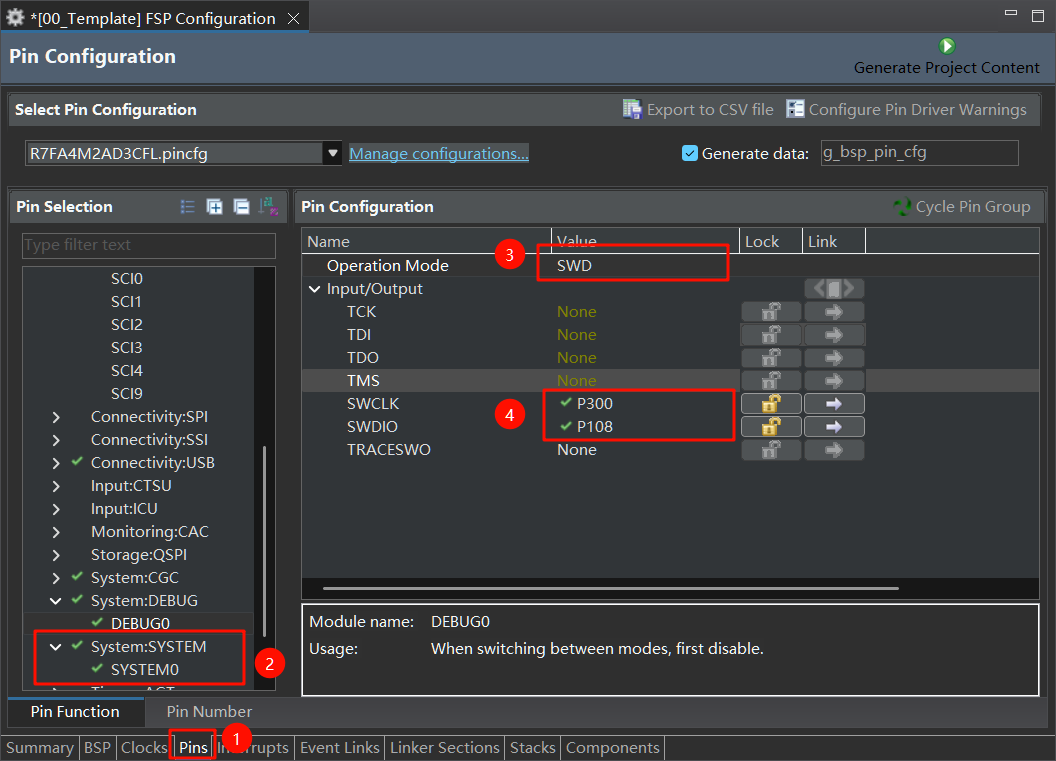The image size is (1056, 761).
Task: Click the lock icon in the TDO row
Action: 771,358
